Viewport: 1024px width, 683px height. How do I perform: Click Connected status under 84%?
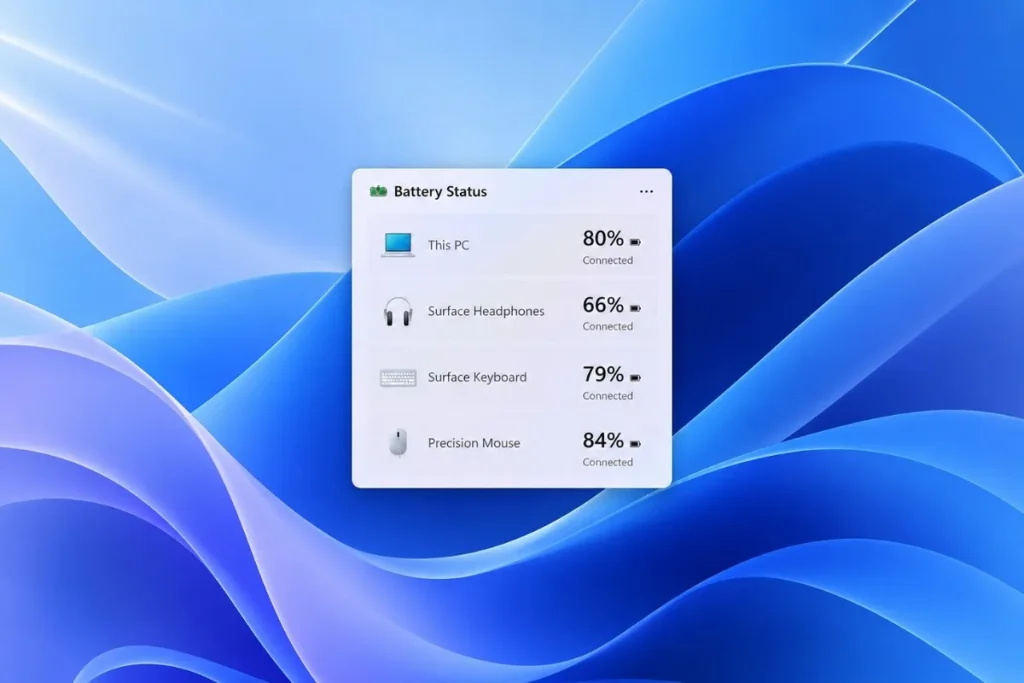pos(607,462)
